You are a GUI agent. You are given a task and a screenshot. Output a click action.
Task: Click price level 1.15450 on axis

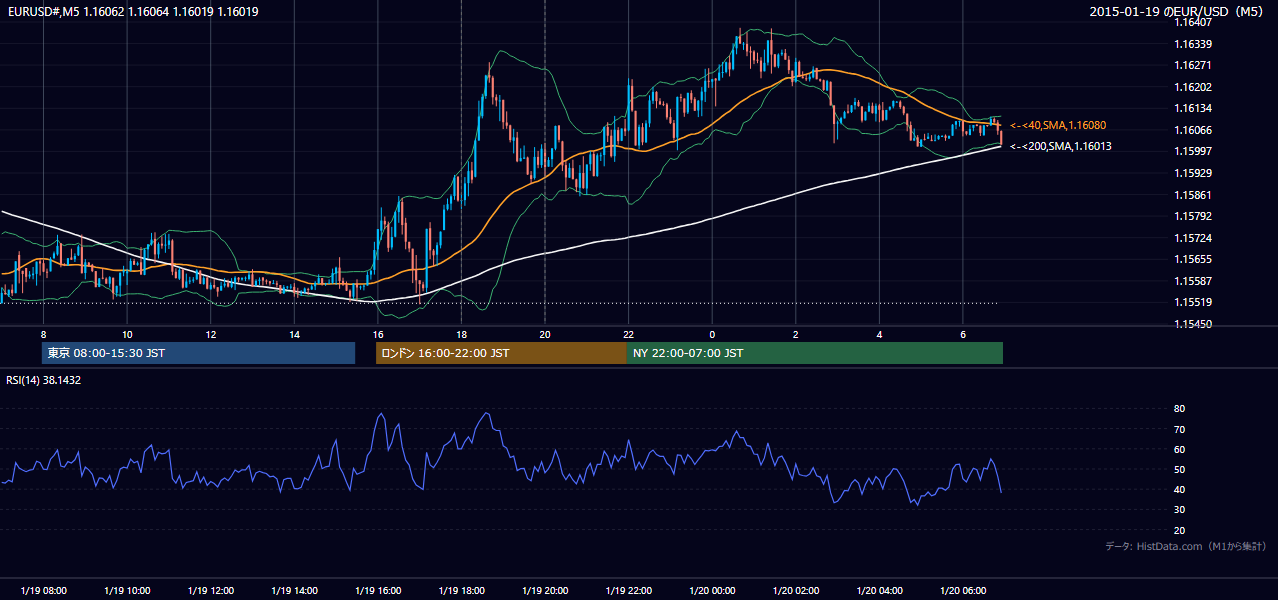tap(1193, 324)
